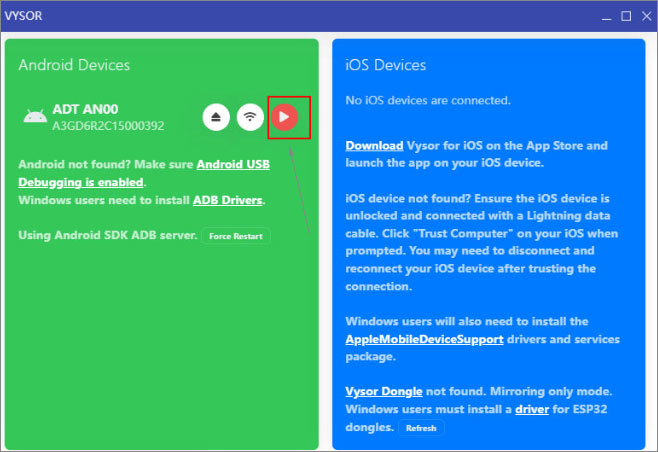Click 'No iOS devices are connected.' text
This screenshot has width=658, height=452.
[428, 100]
